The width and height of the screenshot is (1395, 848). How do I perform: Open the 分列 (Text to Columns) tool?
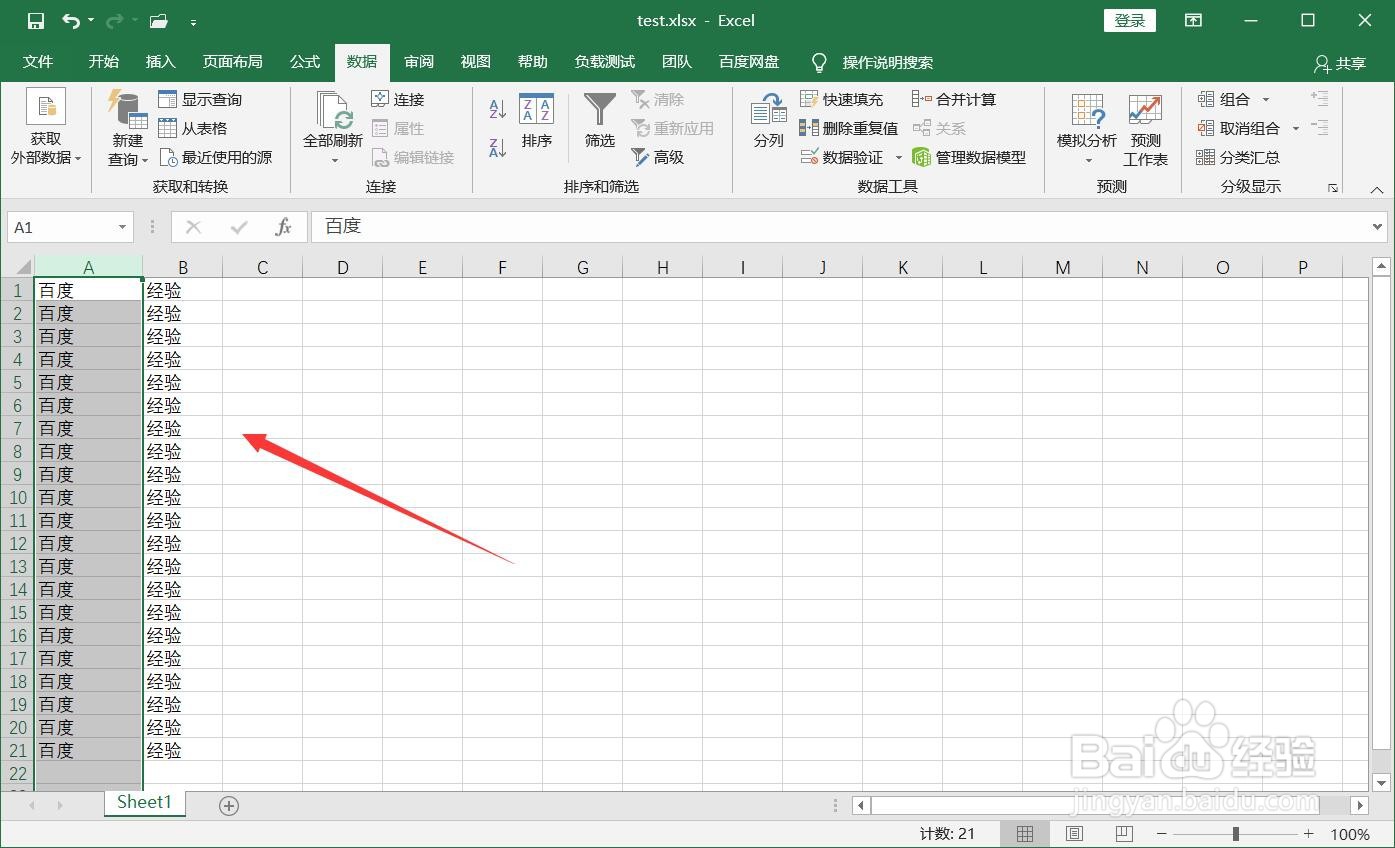pyautogui.click(x=767, y=125)
